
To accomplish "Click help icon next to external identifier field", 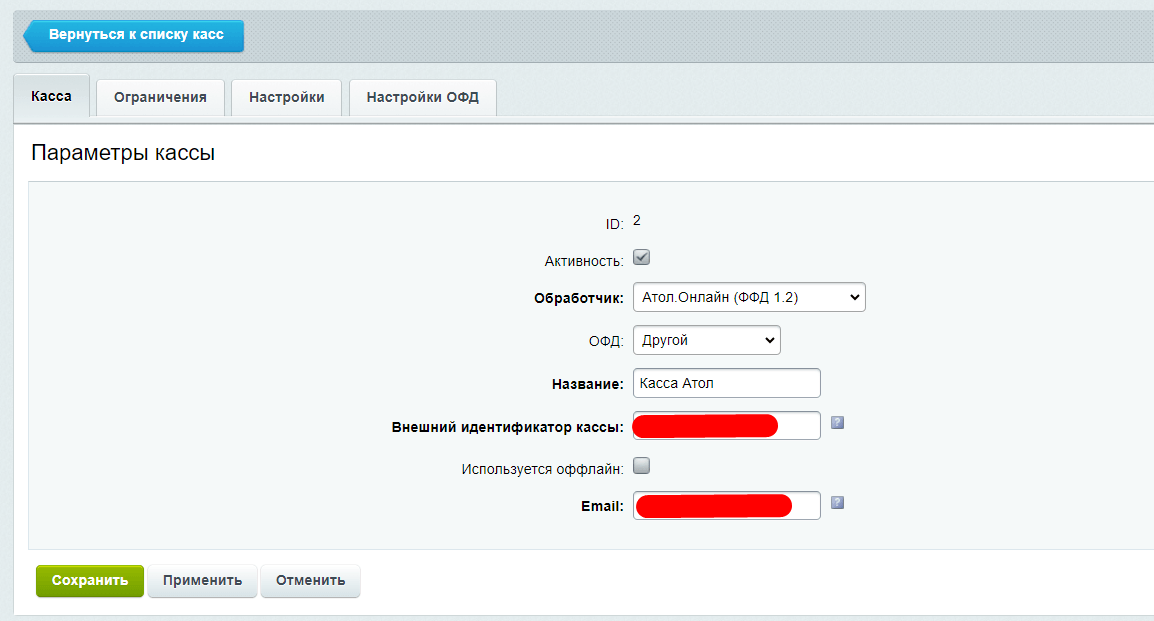I will click(838, 423).
